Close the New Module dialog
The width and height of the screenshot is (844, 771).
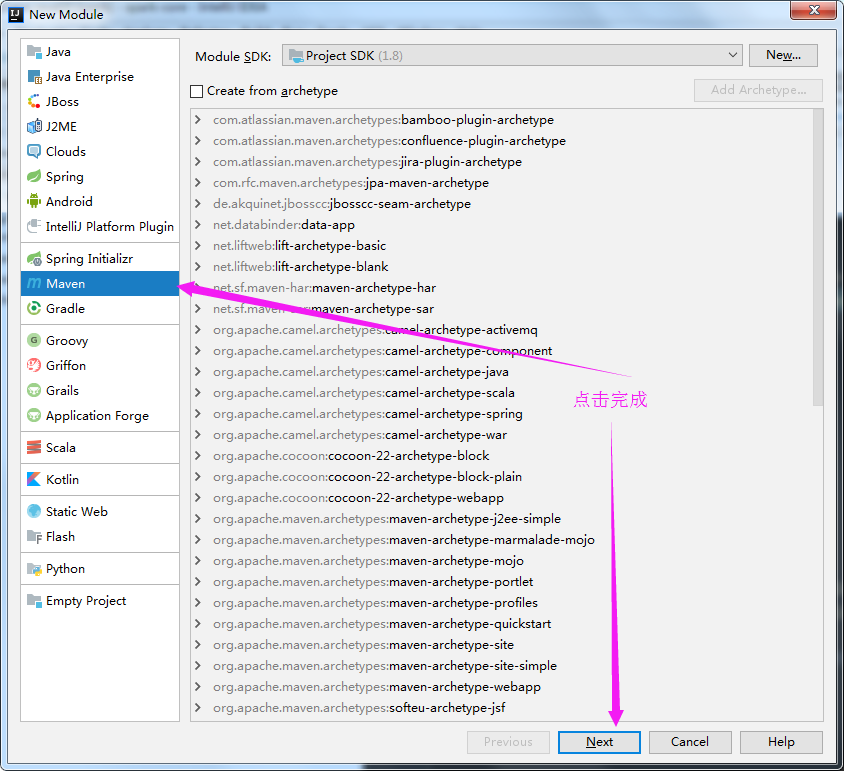pos(813,10)
